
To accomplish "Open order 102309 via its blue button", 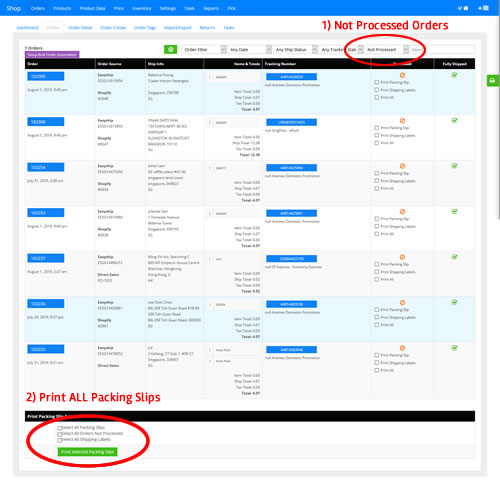I will click(46, 76).
